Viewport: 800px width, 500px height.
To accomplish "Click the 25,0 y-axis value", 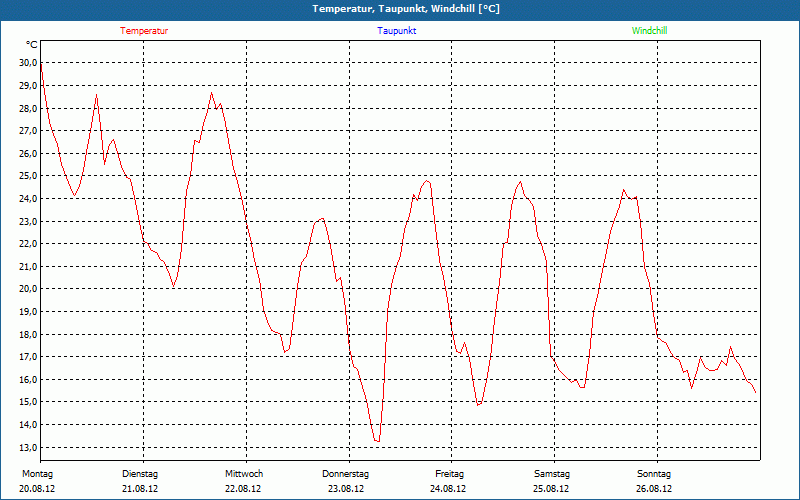I will coord(28,176).
